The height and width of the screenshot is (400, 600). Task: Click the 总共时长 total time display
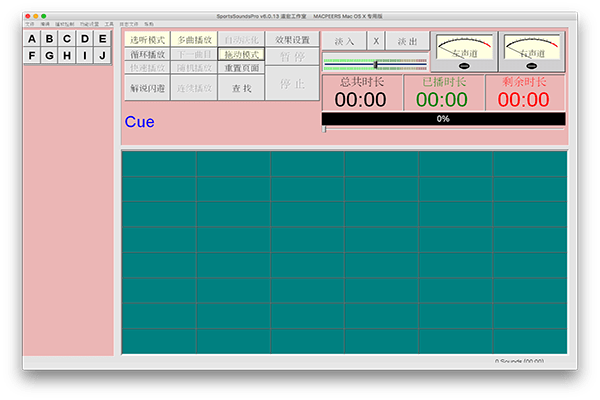[362, 93]
